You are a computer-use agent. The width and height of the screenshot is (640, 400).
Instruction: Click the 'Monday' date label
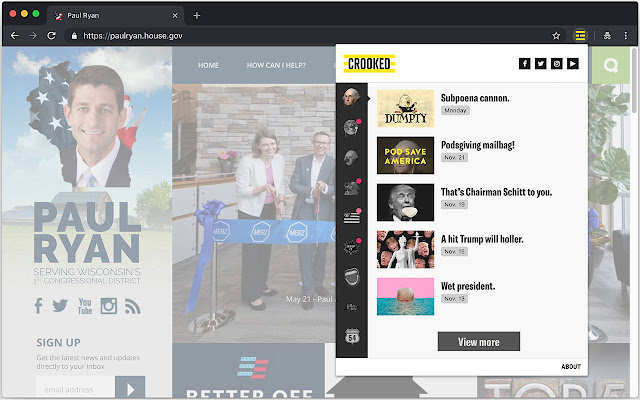(455, 110)
